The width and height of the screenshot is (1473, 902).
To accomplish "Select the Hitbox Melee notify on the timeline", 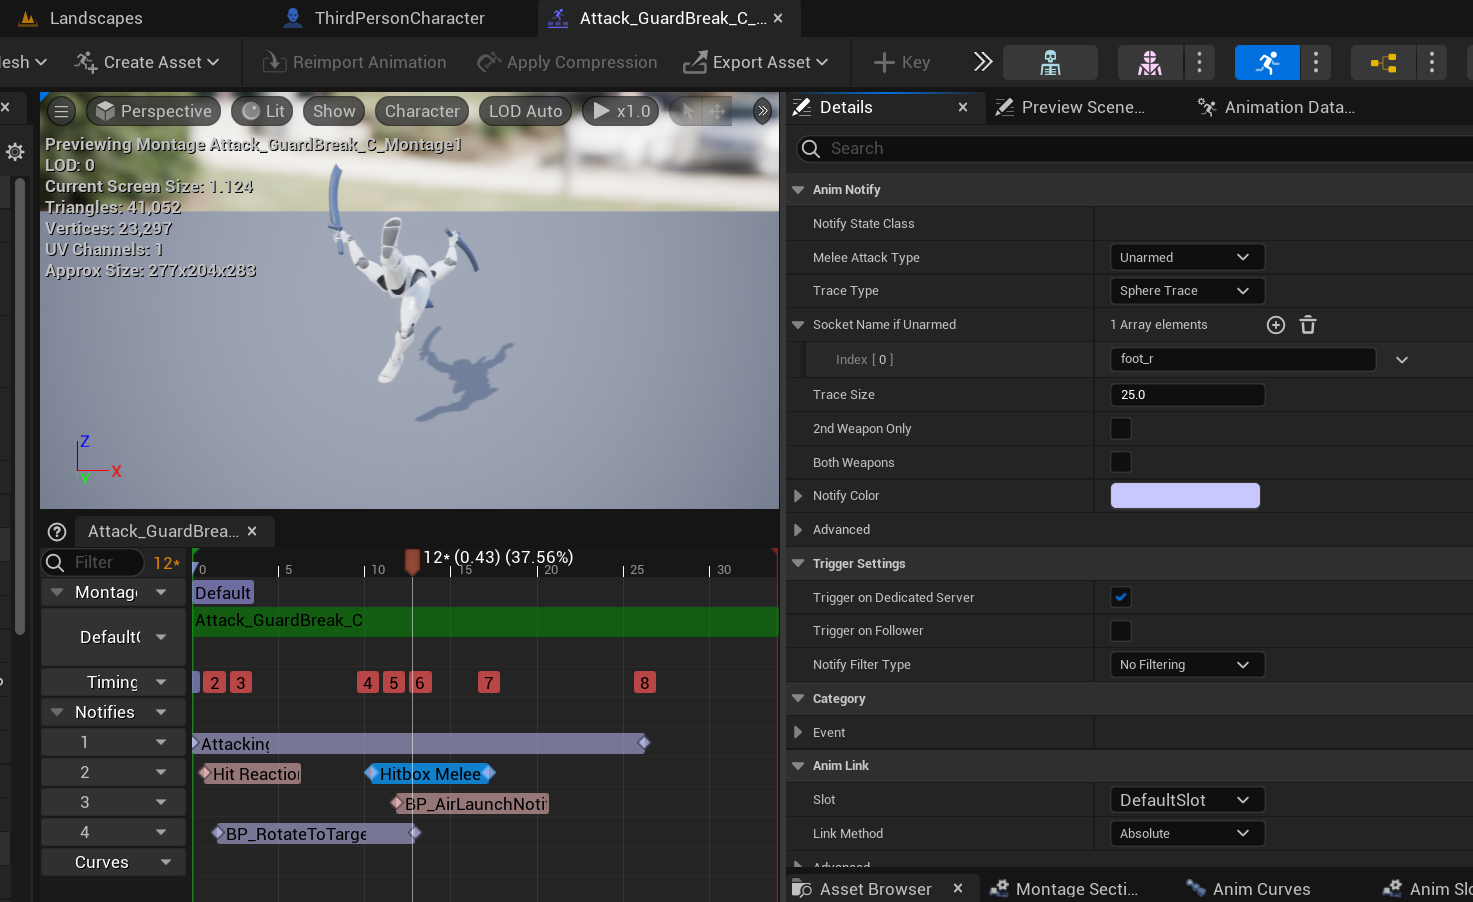I will pos(430,773).
